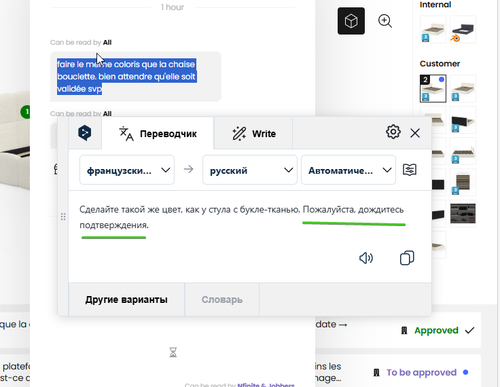
Task: Click the swap languages arrow
Action: (x=188, y=169)
